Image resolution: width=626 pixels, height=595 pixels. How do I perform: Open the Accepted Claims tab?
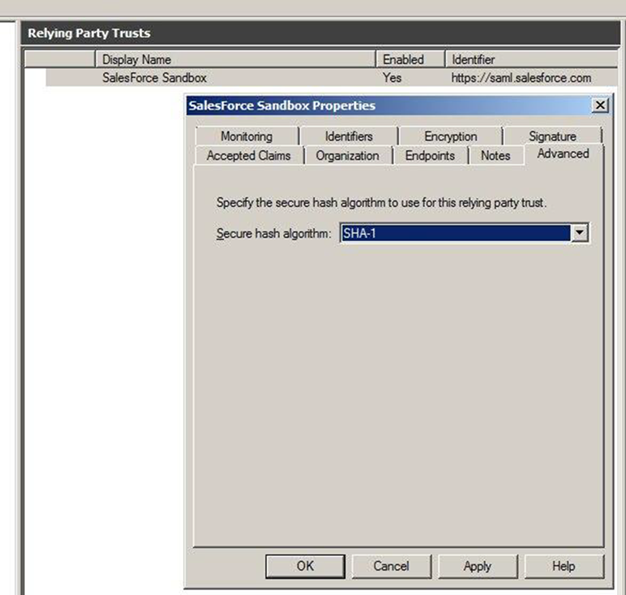pyautogui.click(x=249, y=155)
